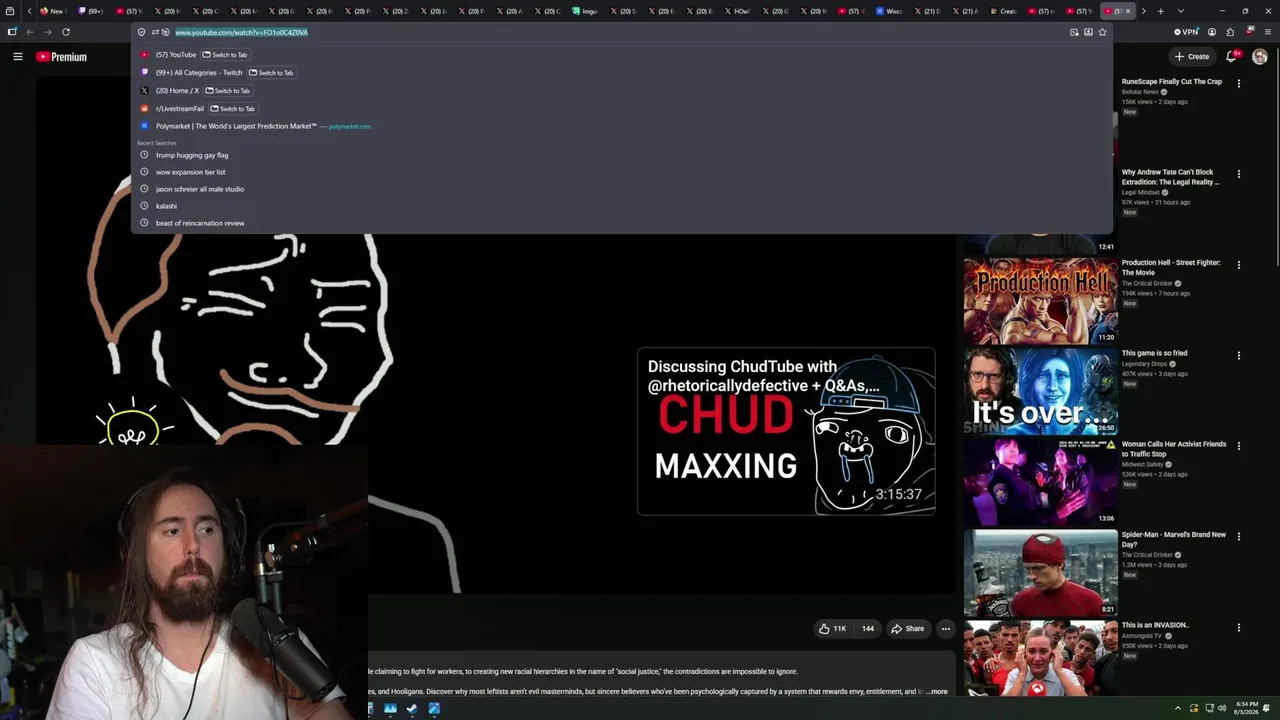Open the Steam icon in taskbar
This screenshot has height=720, width=1280.
click(x=411, y=709)
